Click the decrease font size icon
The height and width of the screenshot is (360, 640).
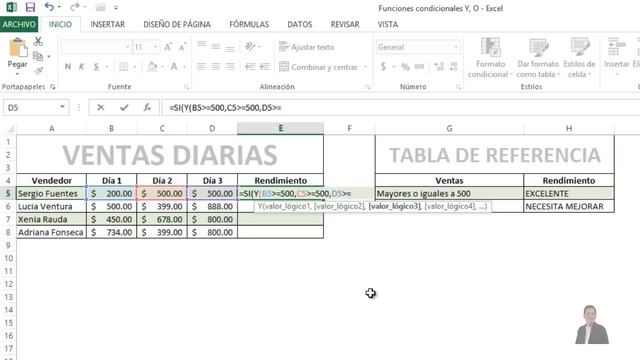[x=182, y=47]
